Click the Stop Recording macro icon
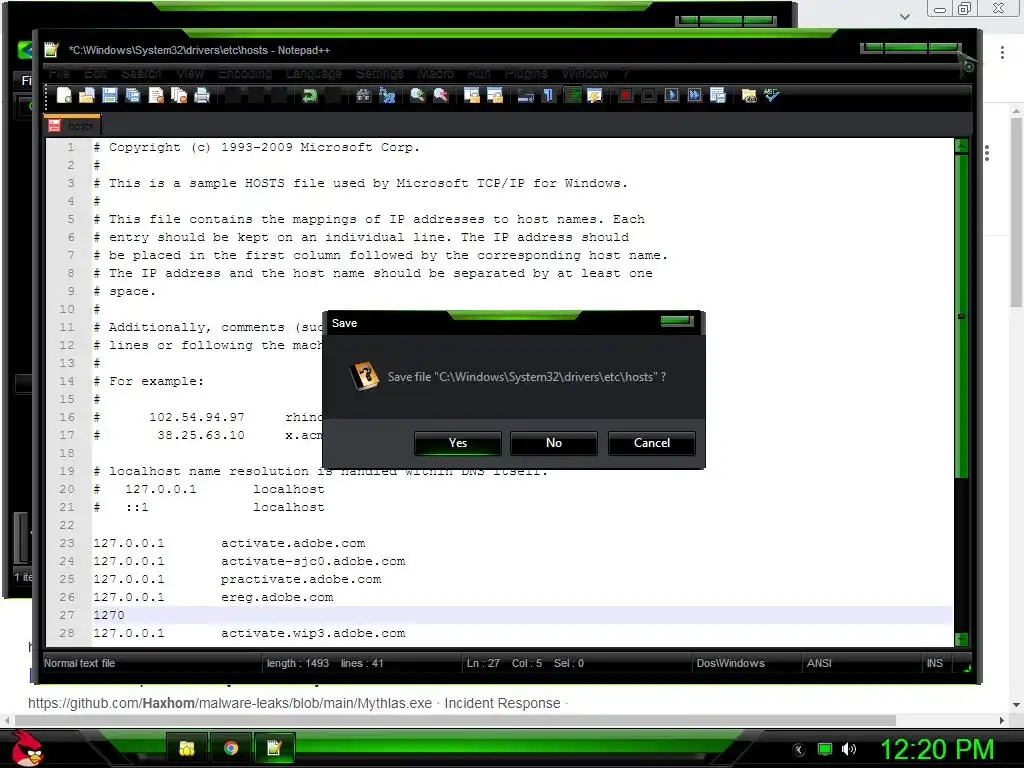This screenshot has width=1024, height=768. pyautogui.click(x=648, y=95)
